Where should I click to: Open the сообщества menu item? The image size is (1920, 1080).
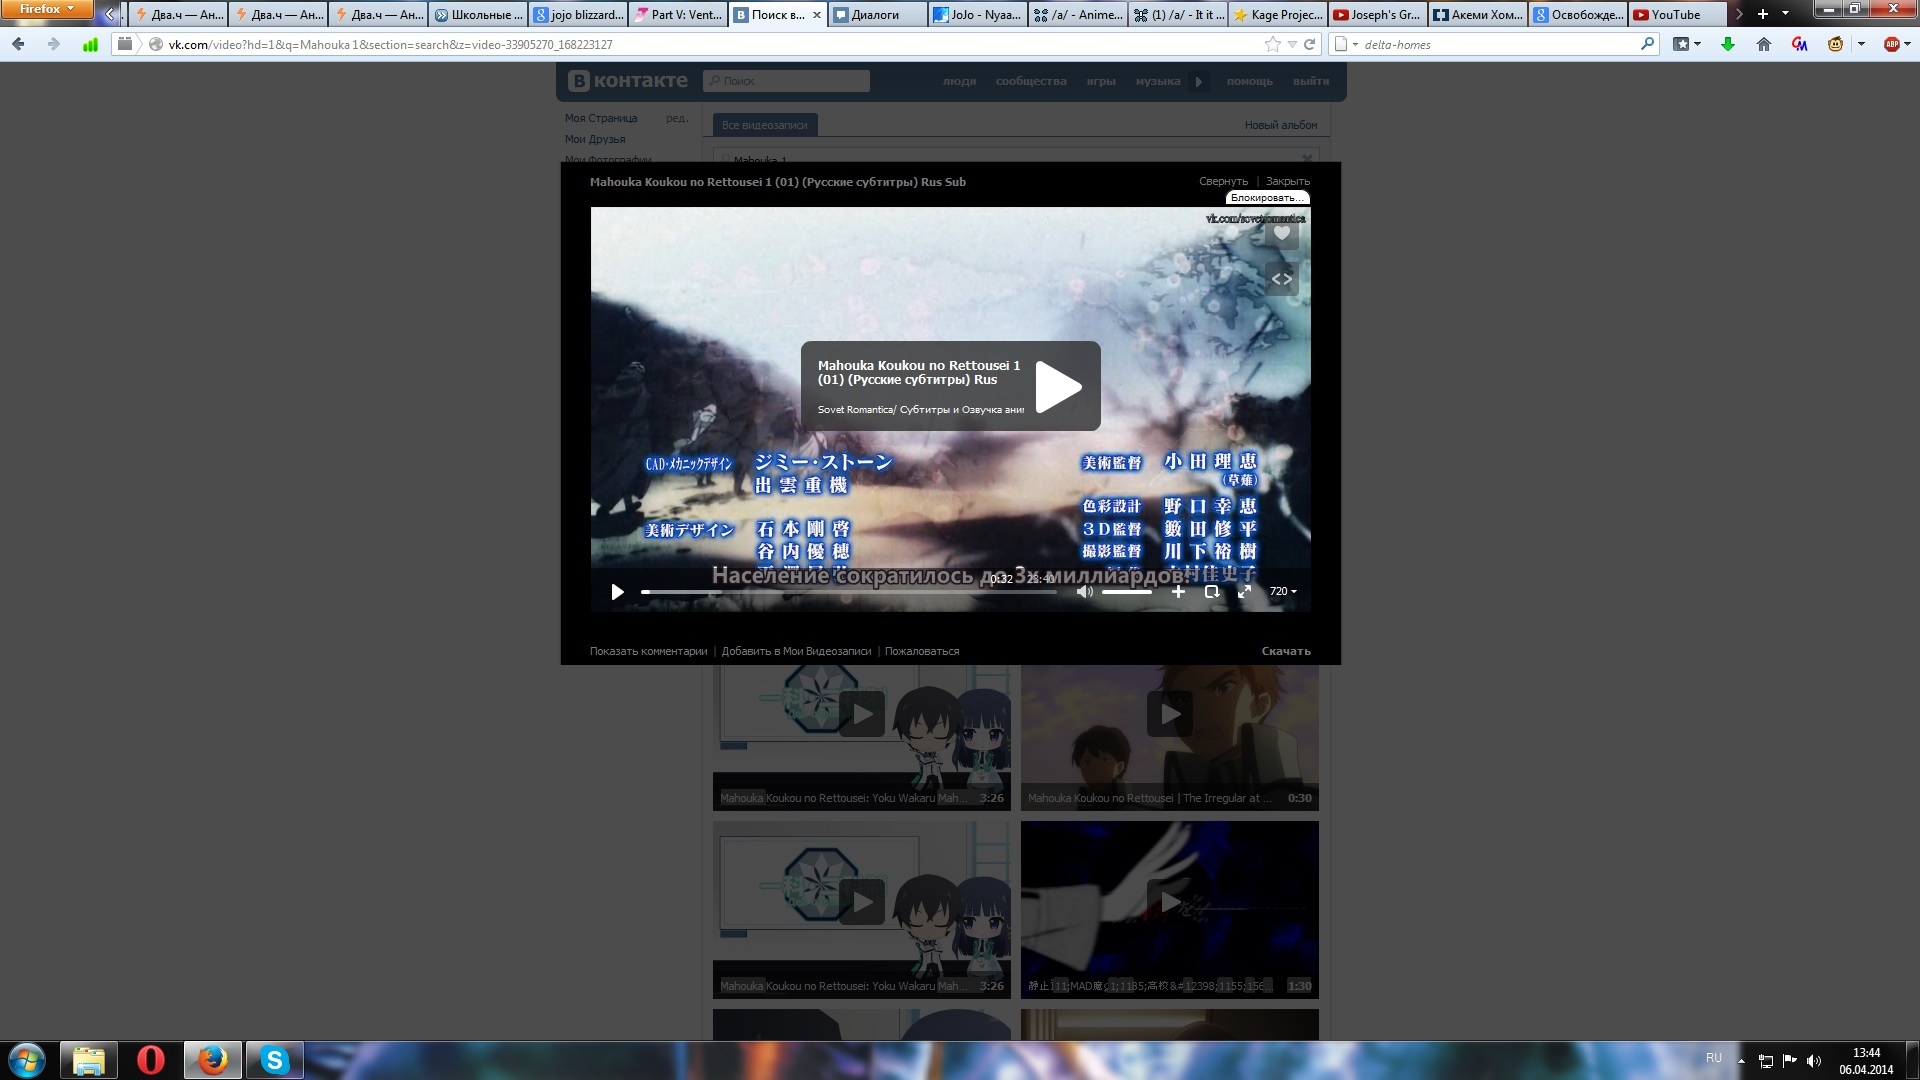[1031, 81]
